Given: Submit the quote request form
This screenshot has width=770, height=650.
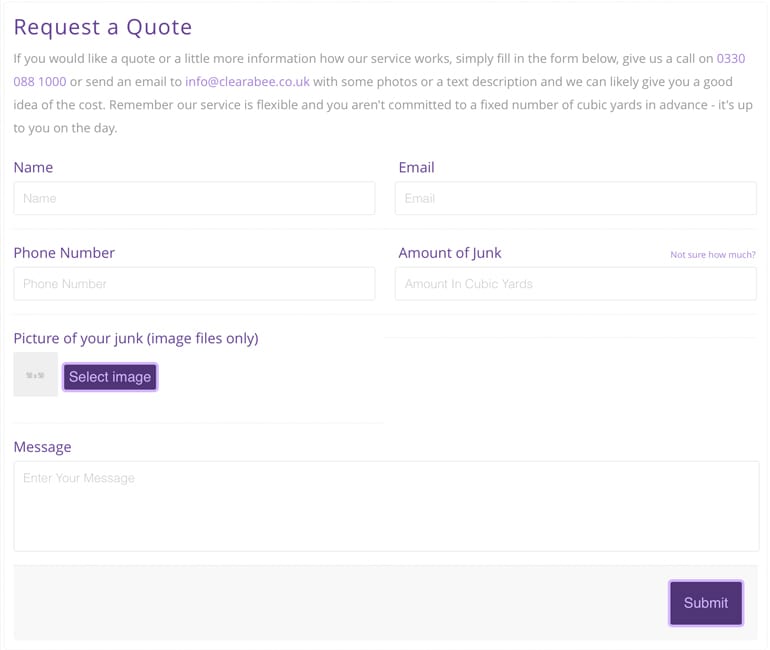Looking at the screenshot, I should click(x=705, y=603).
